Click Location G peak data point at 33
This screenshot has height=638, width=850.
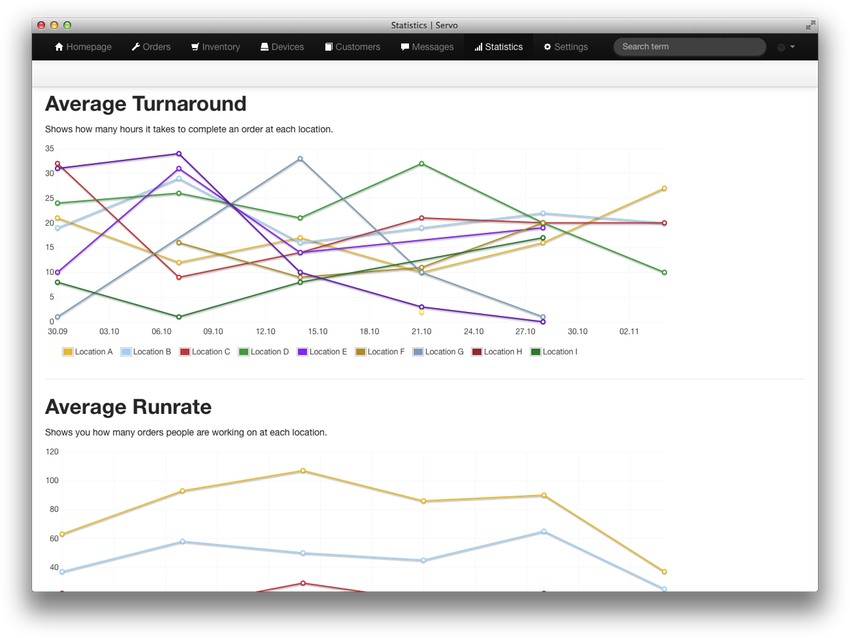point(300,159)
